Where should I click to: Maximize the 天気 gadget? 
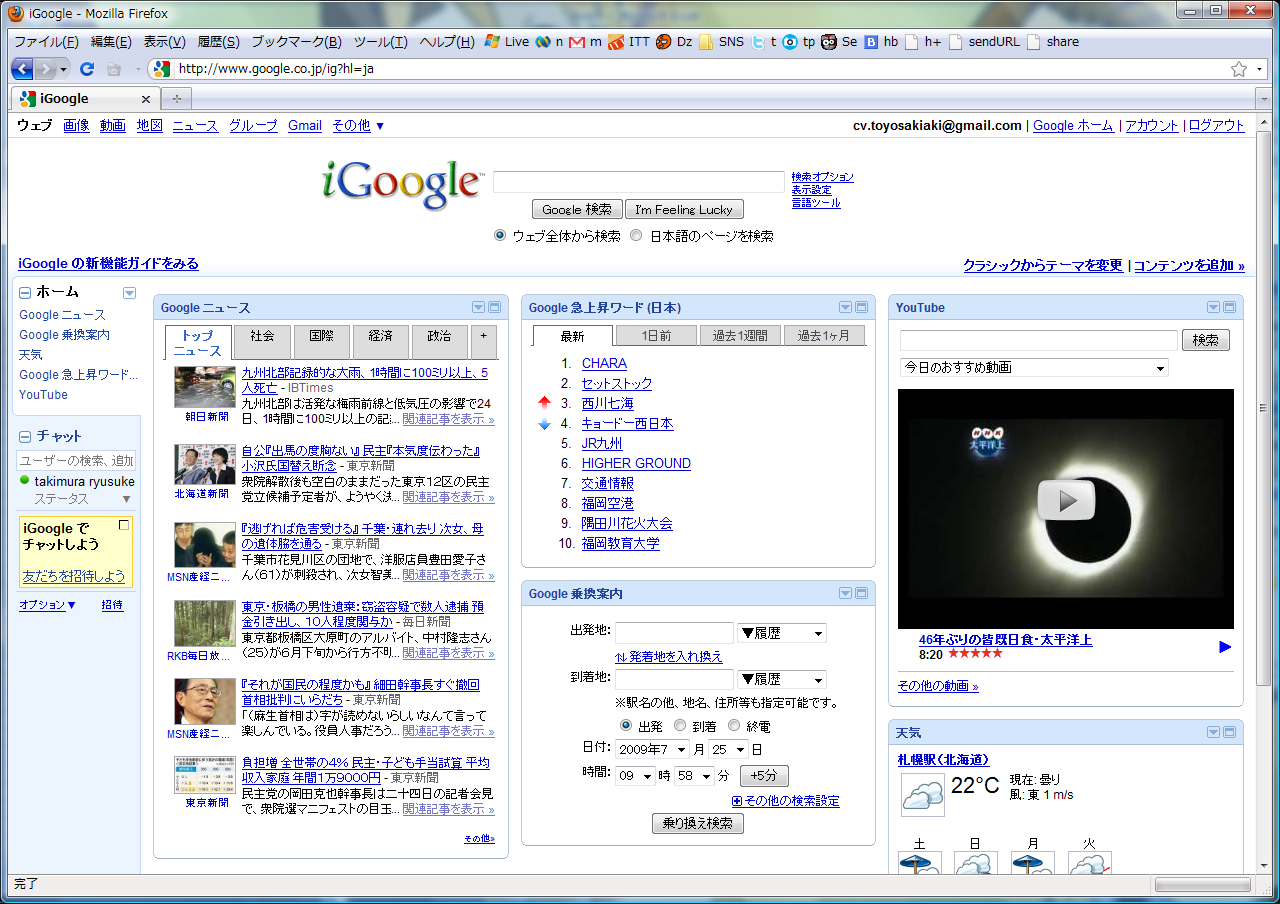[1229, 733]
